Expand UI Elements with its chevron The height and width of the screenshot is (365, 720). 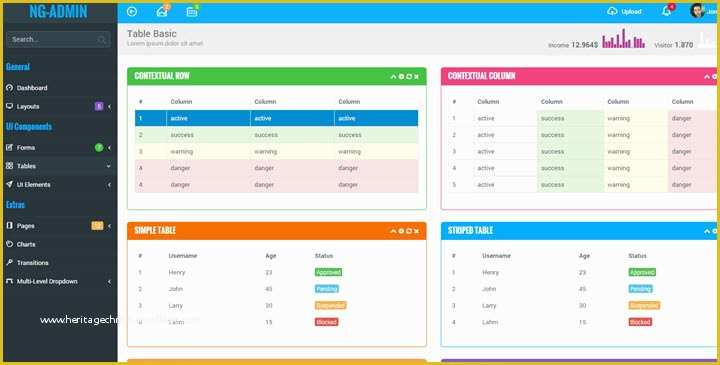[x=109, y=185]
